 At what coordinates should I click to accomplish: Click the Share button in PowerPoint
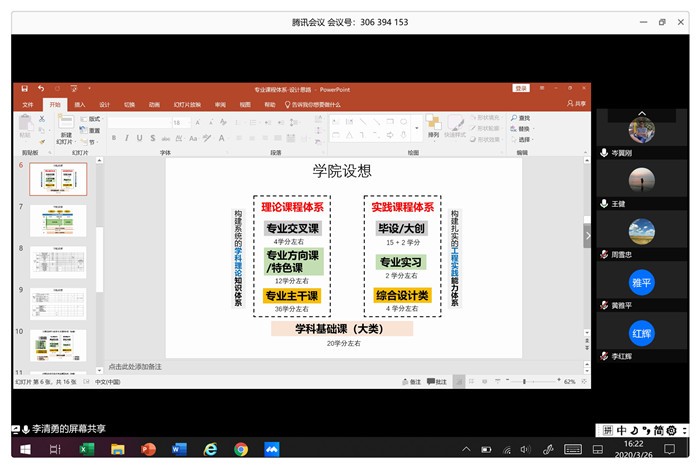576,104
